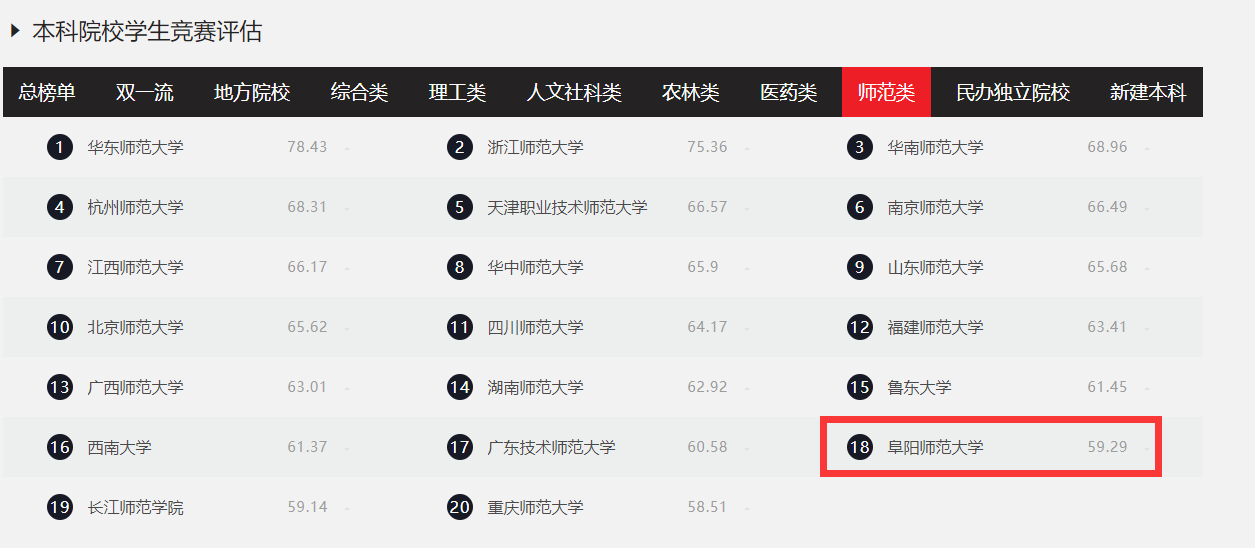Open the 阜阳师范大学 entry
The width and height of the screenshot is (1255, 548).
click(x=935, y=448)
